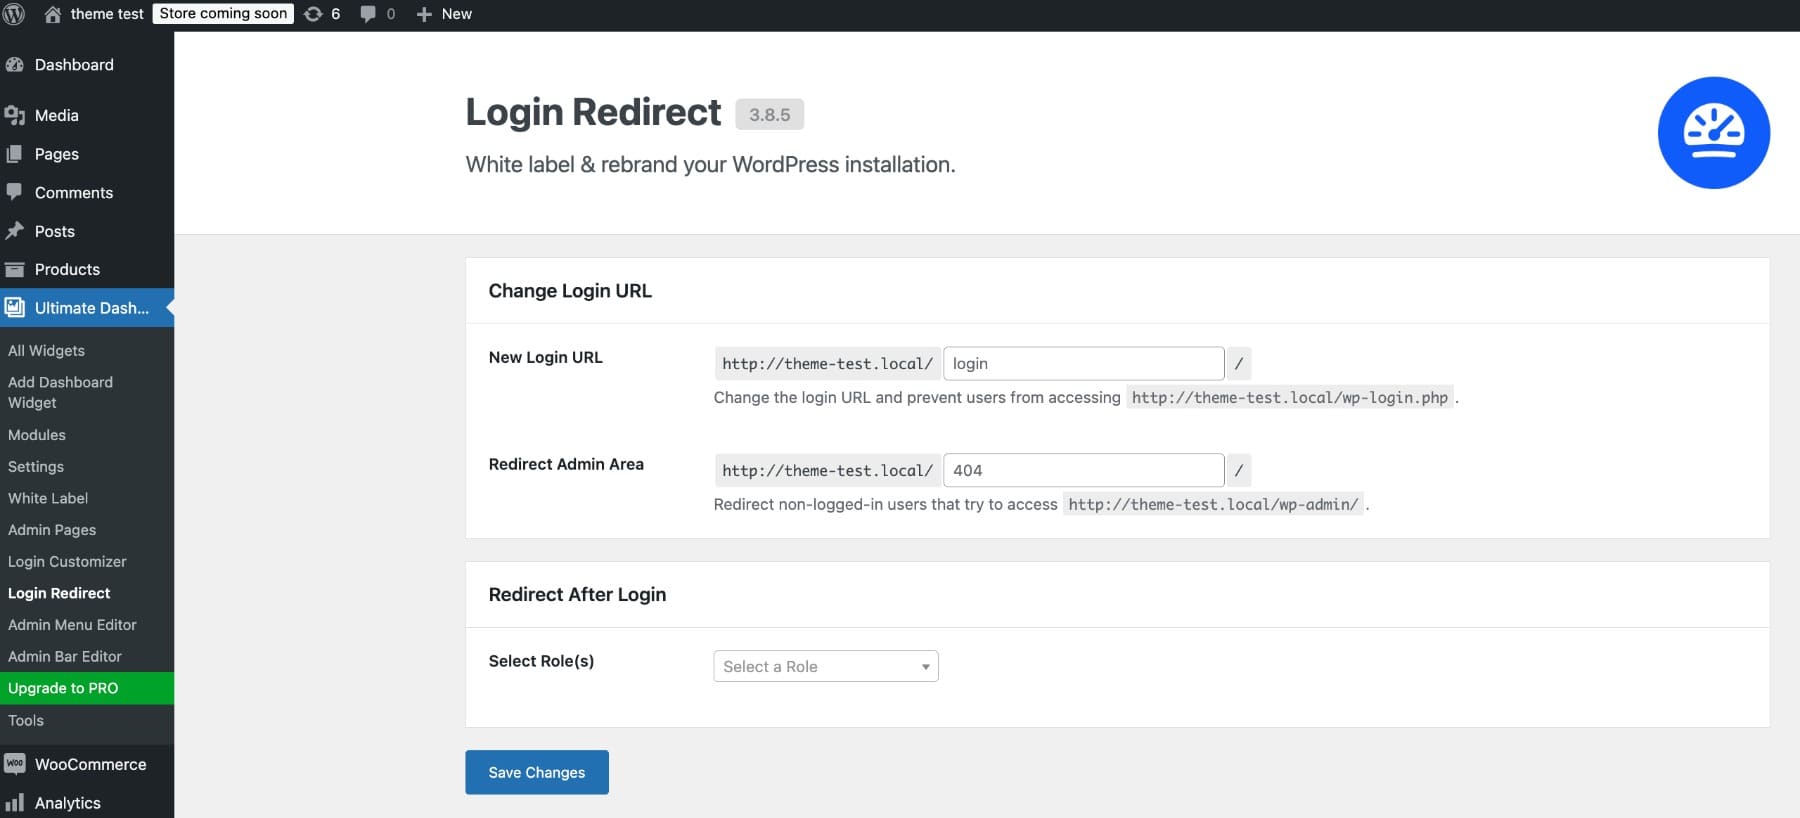
Task: Click the Media icon in sidebar
Action: click(x=14, y=116)
